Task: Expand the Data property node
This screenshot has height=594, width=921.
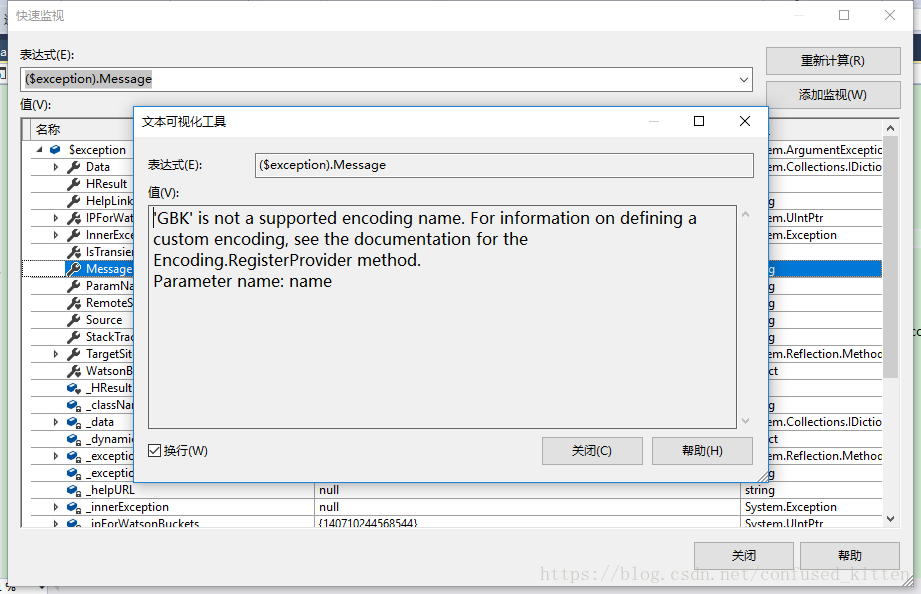Action: [x=56, y=167]
